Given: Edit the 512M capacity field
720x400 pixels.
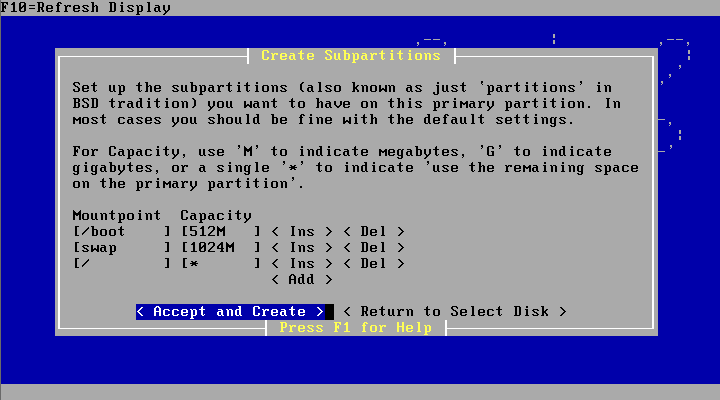Looking at the screenshot, I should (220, 231).
